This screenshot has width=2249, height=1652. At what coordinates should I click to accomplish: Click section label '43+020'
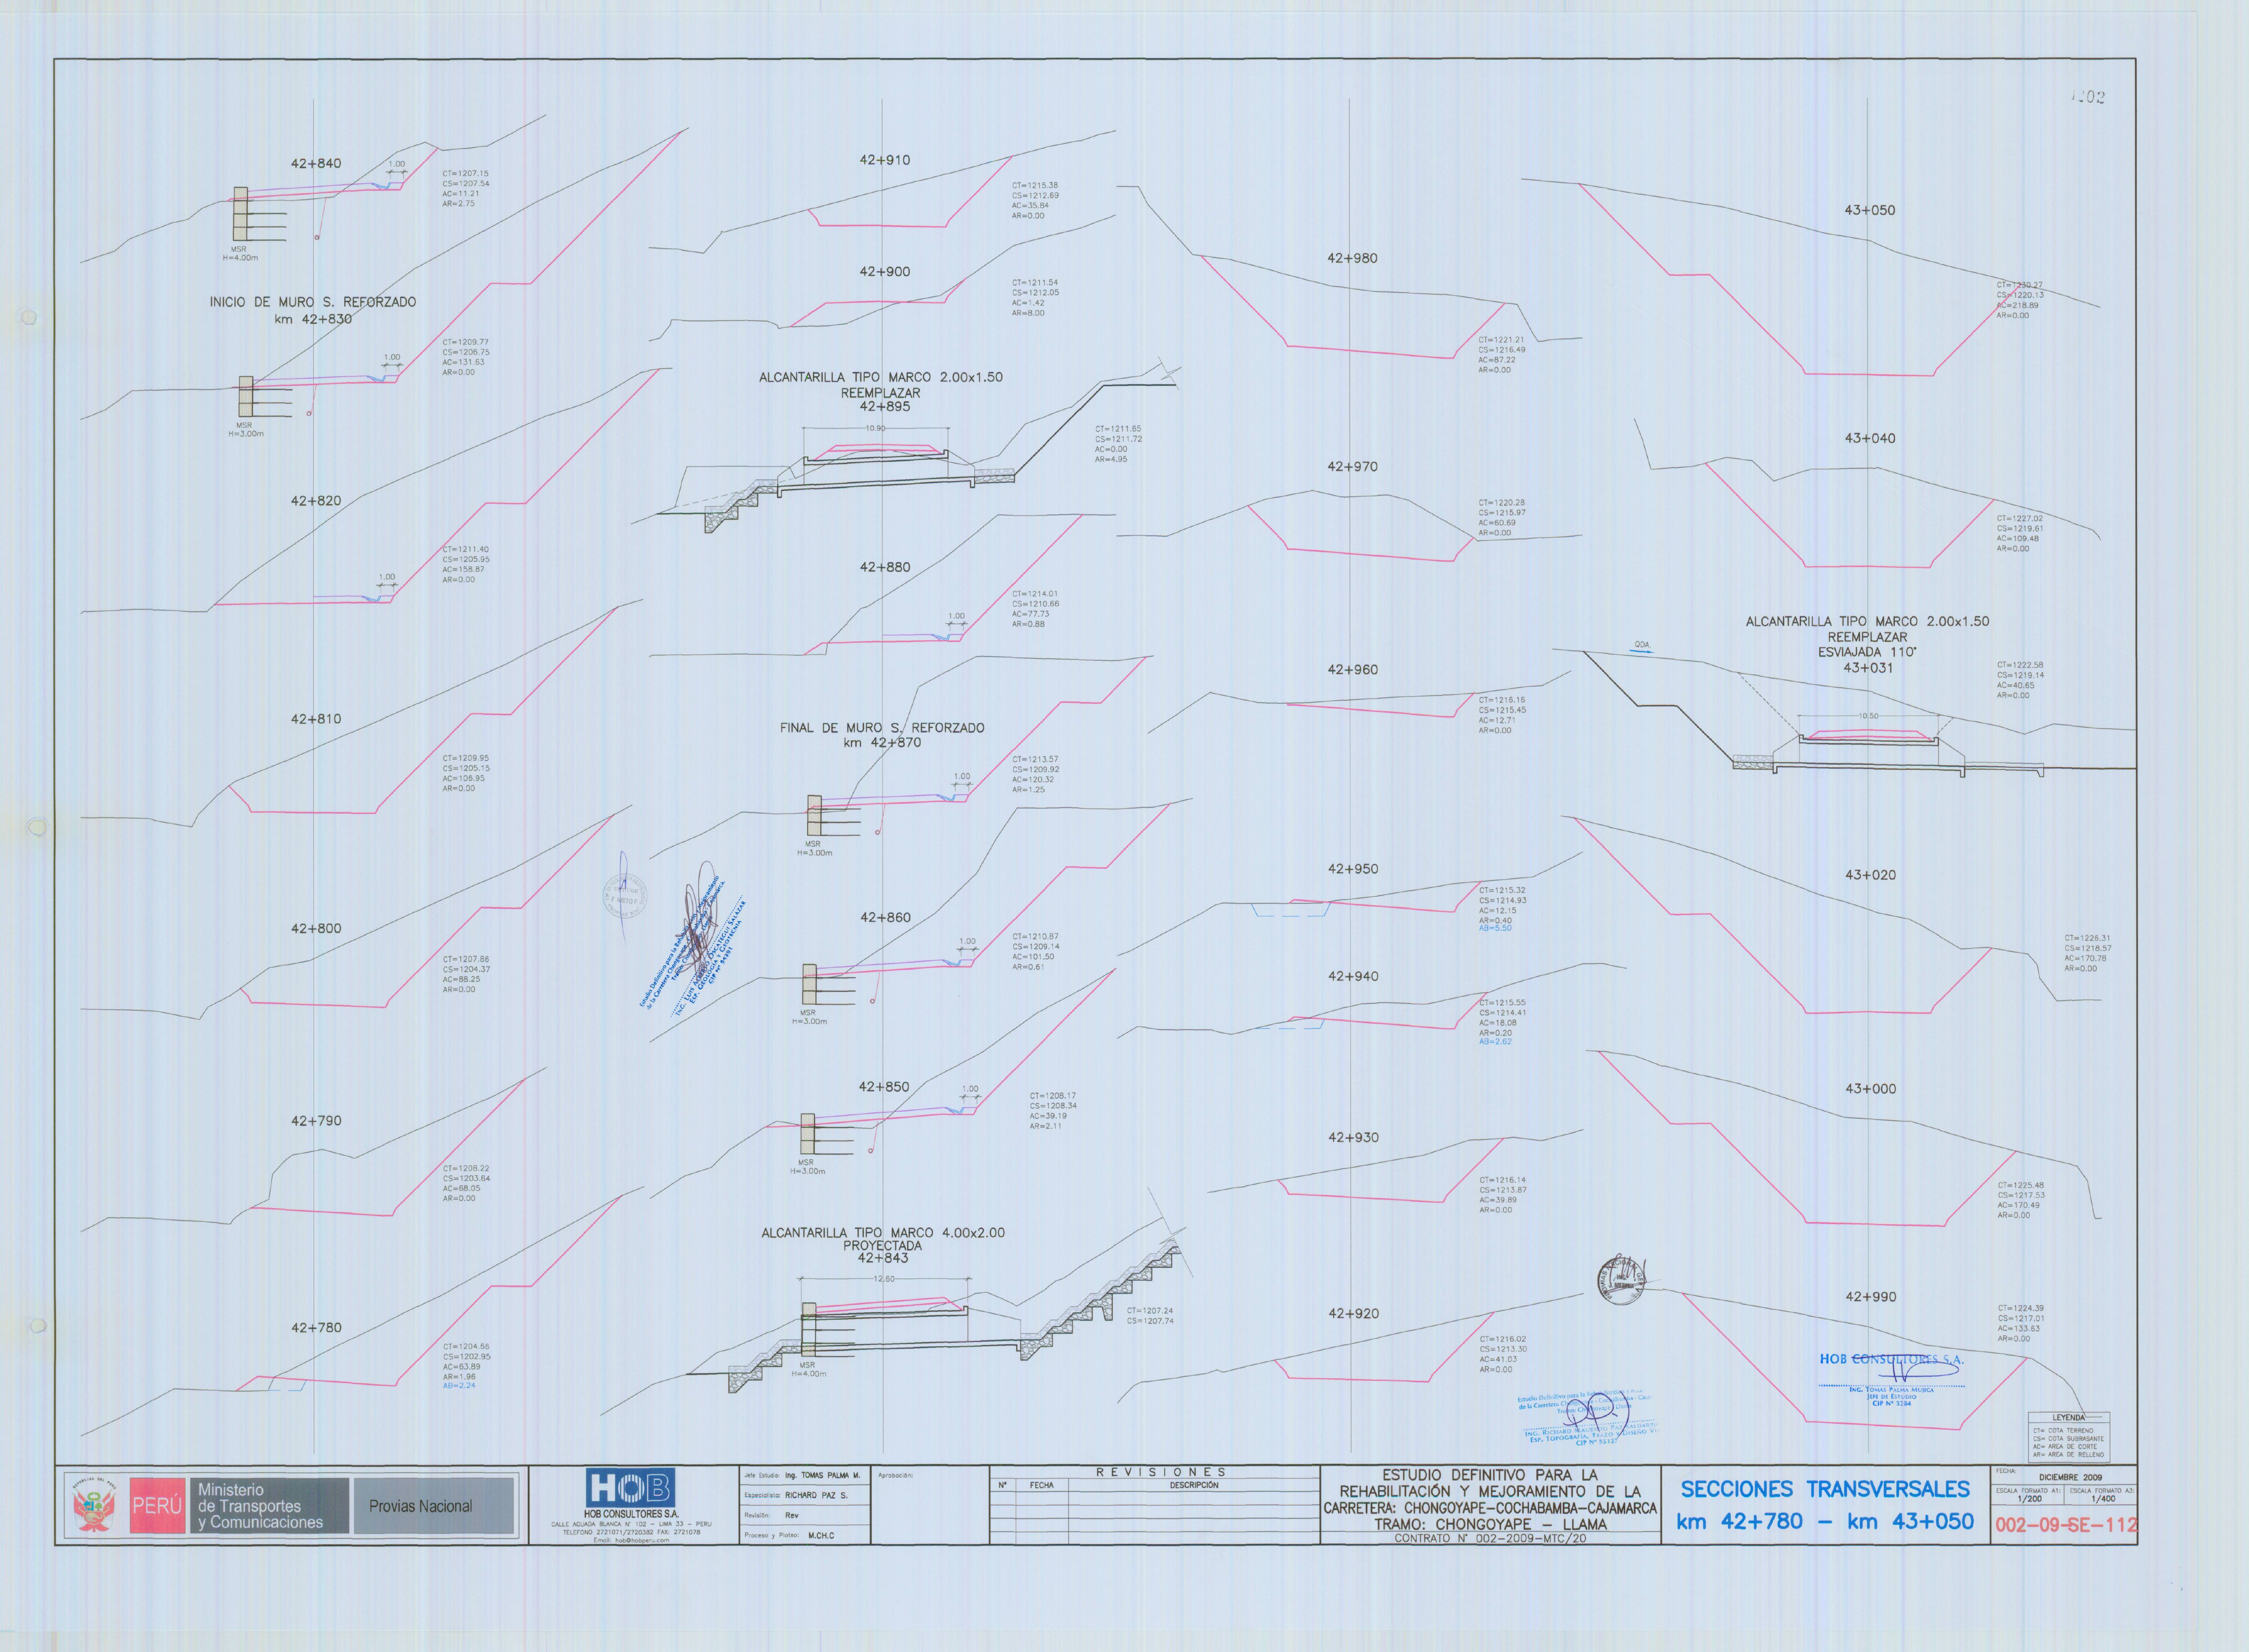click(1870, 875)
